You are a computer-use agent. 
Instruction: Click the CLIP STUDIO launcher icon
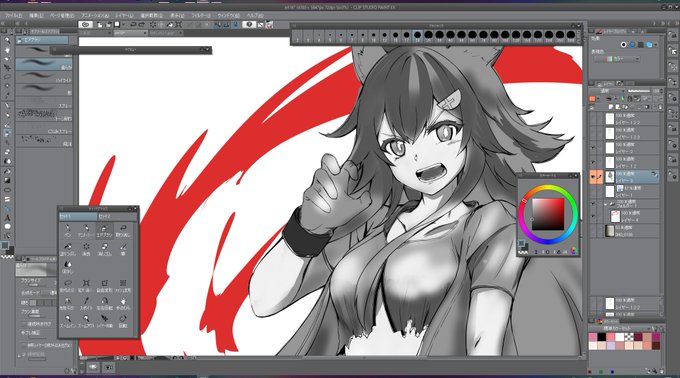pyautogui.click(x=86, y=25)
